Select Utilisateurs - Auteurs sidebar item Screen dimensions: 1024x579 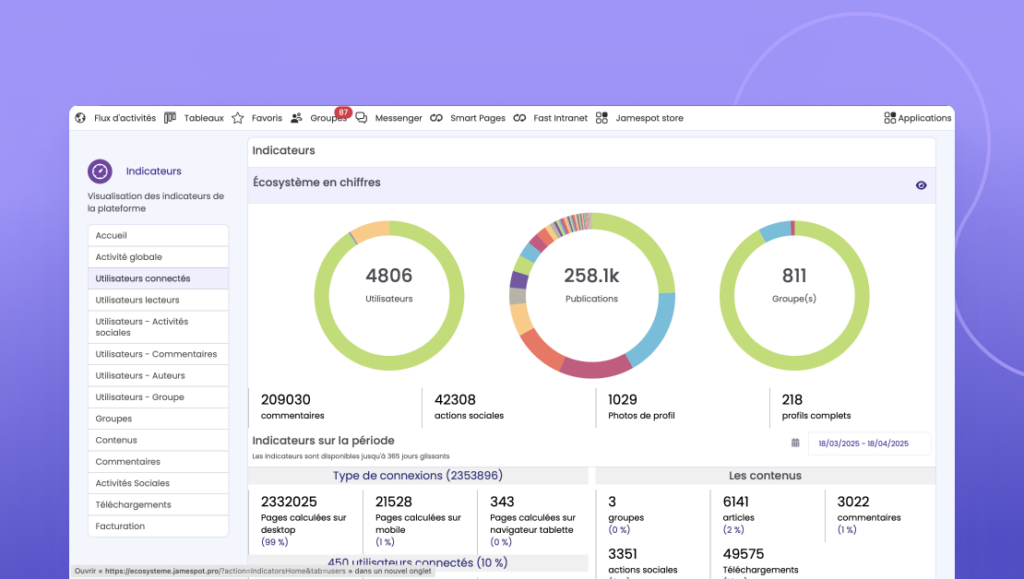click(158, 375)
